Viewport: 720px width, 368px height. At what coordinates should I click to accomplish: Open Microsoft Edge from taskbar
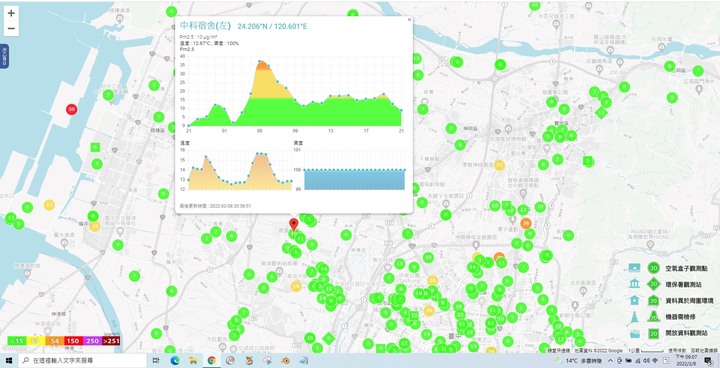point(174,361)
